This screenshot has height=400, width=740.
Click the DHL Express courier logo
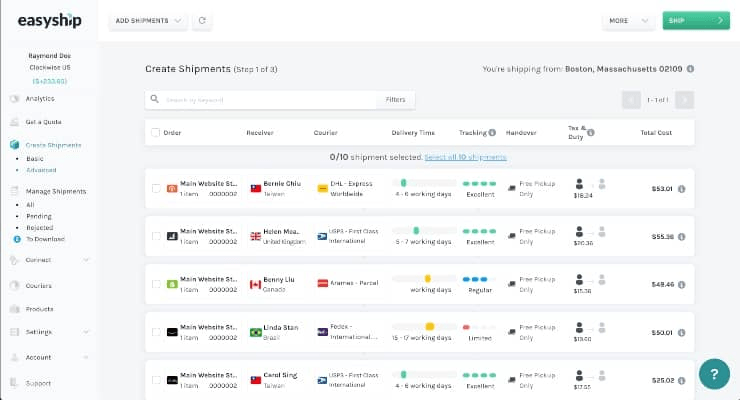(322, 189)
